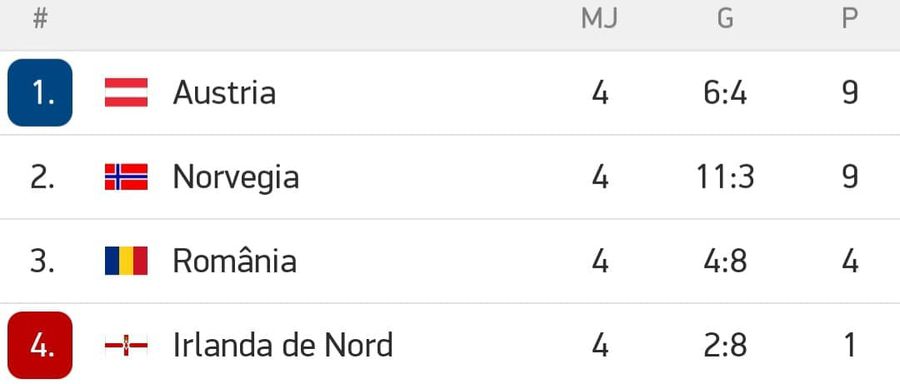Select rank number 2 in Norvegia row
900x384 pixels.
(x=42, y=177)
